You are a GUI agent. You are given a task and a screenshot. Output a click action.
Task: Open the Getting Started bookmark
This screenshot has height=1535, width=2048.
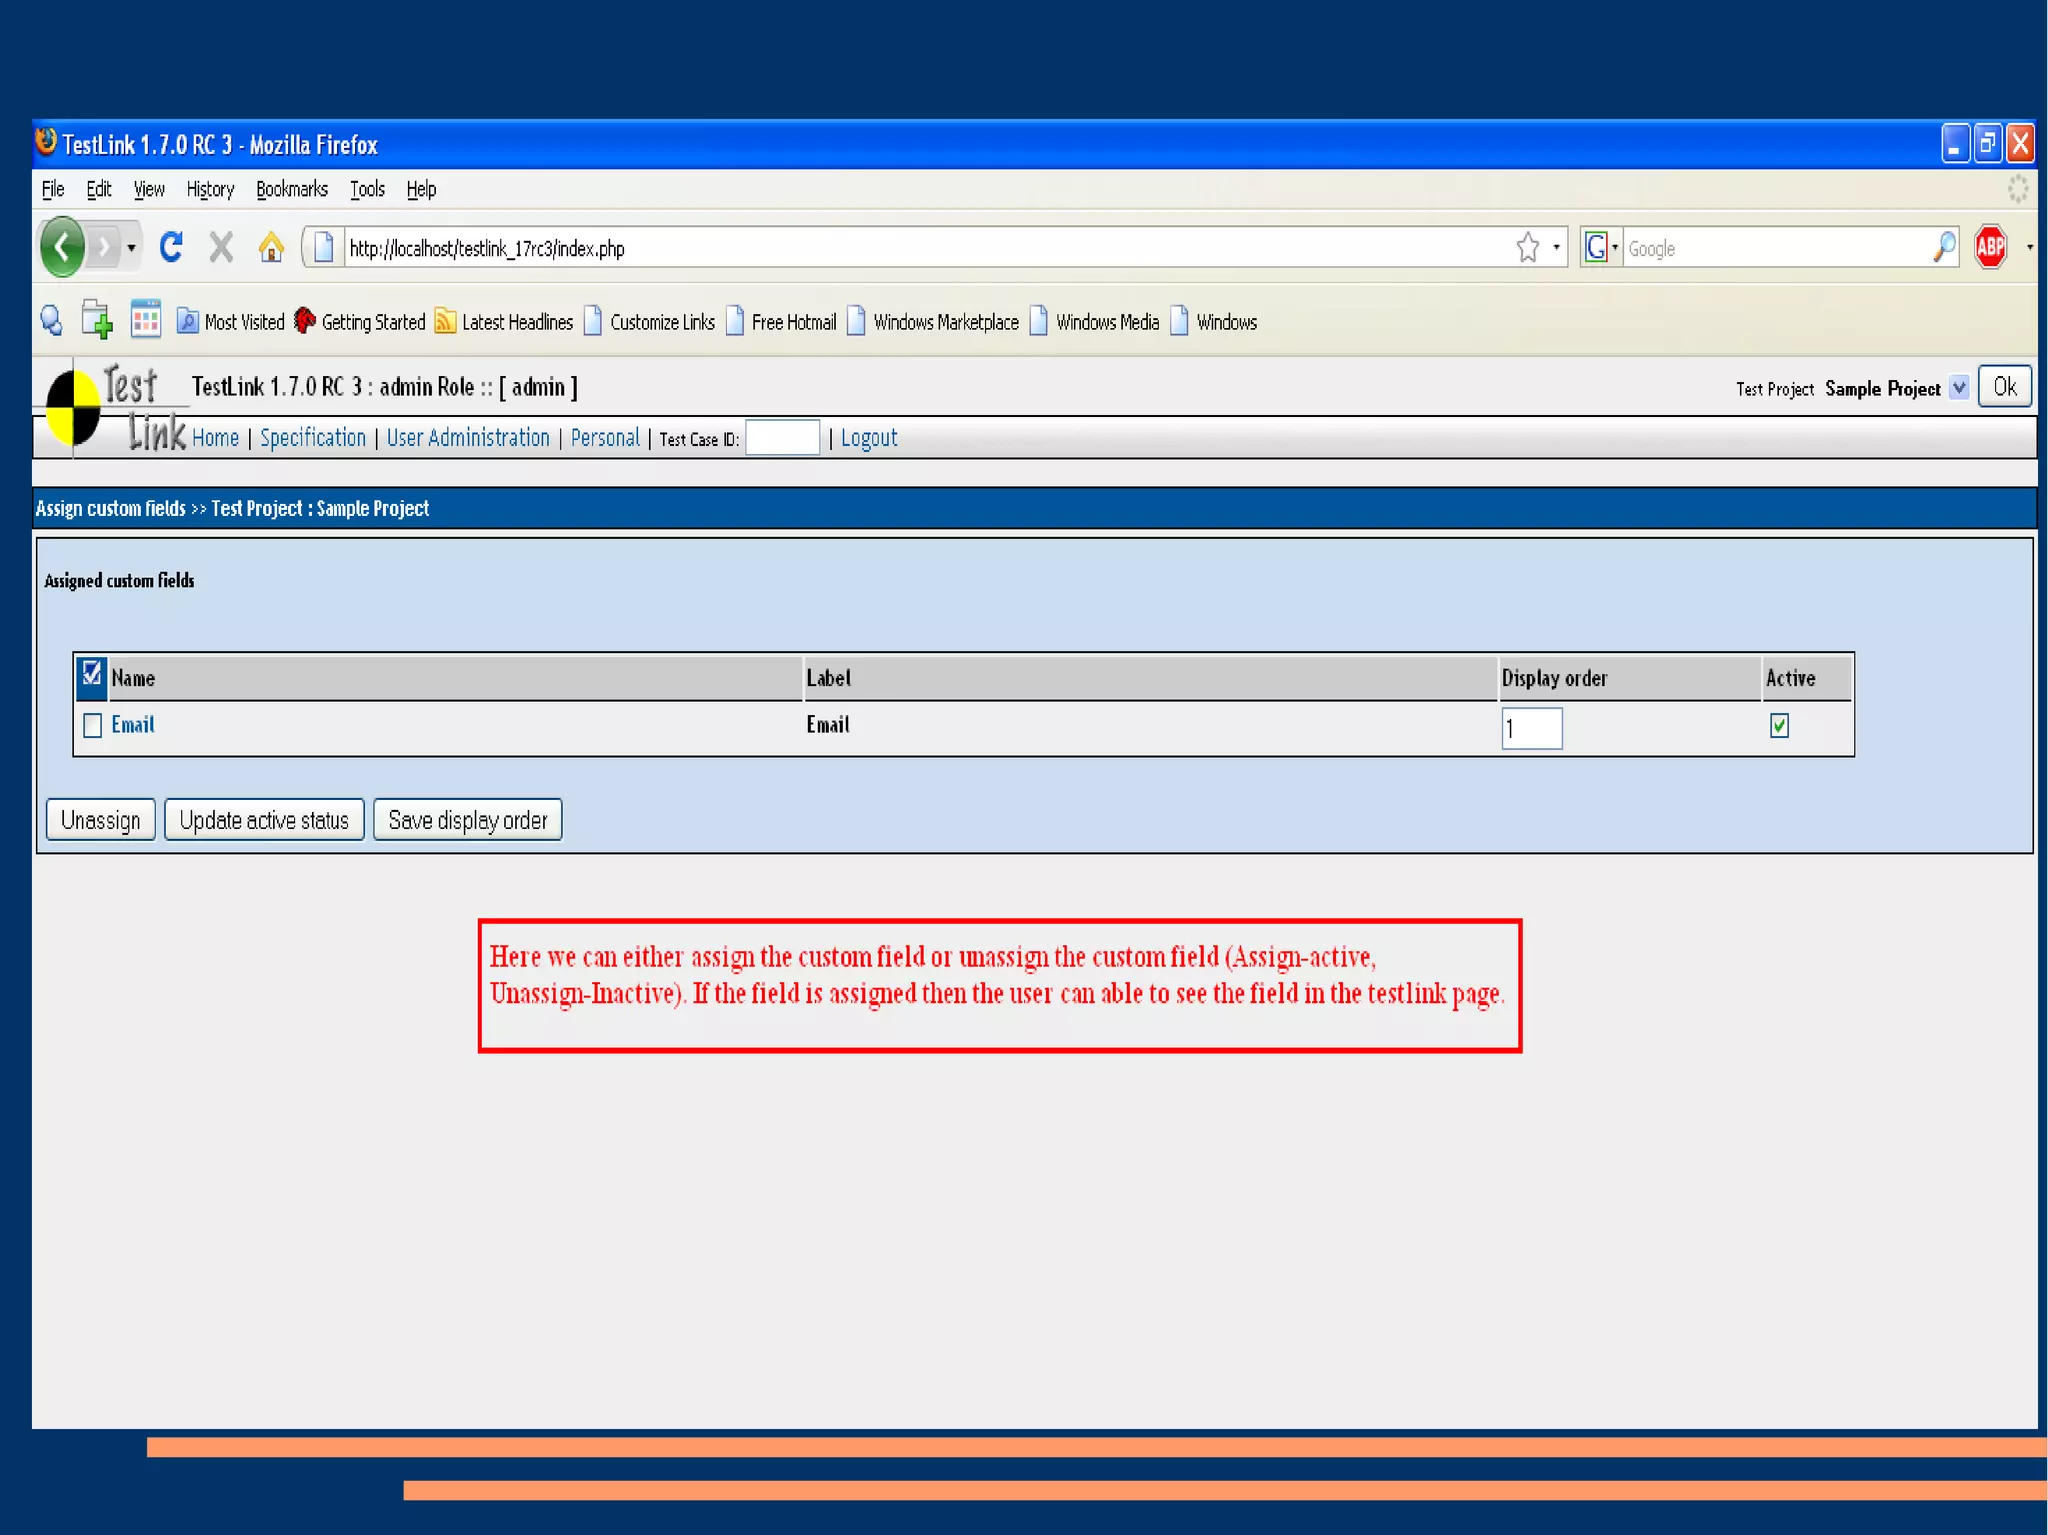[x=360, y=322]
